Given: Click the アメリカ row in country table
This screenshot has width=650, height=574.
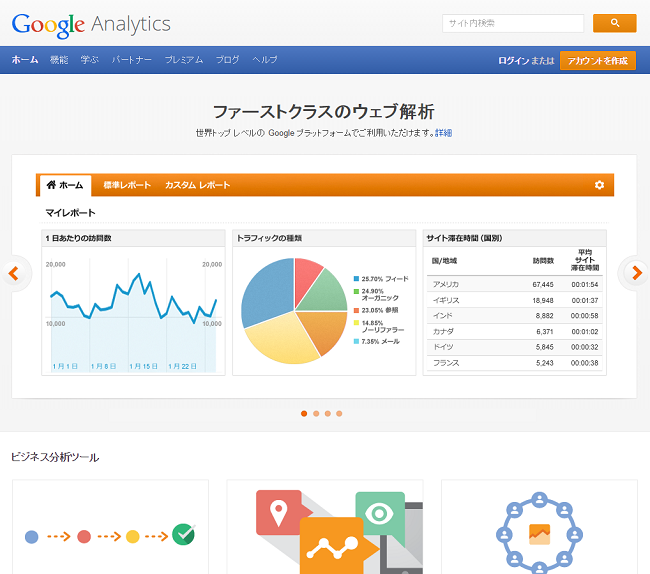Looking at the screenshot, I should [x=514, y=284].
